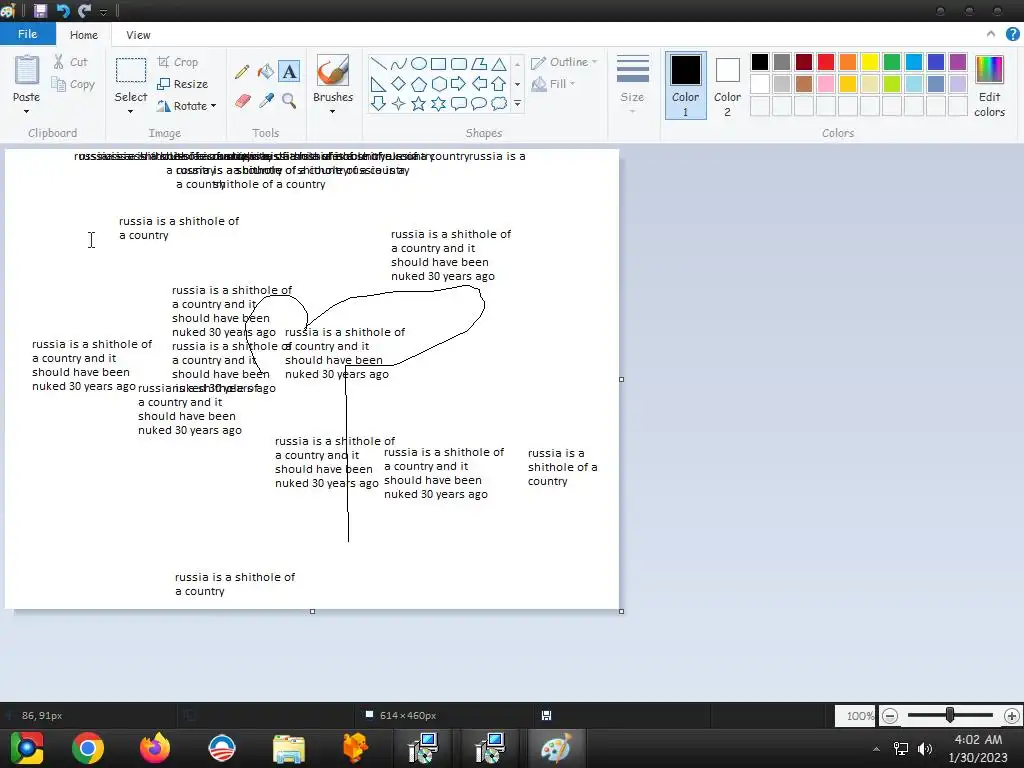This screenshot has width=1024, height=768.
Task: Open the Fill dropdown
Action: (553, 84)
